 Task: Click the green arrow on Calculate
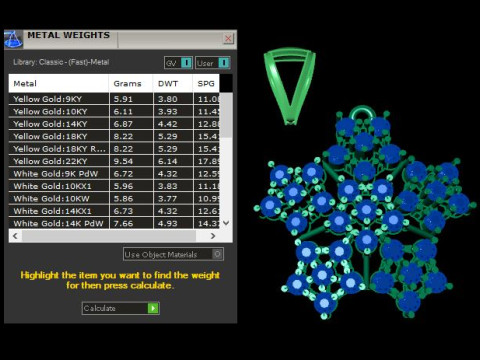click(x=153, y=308)
